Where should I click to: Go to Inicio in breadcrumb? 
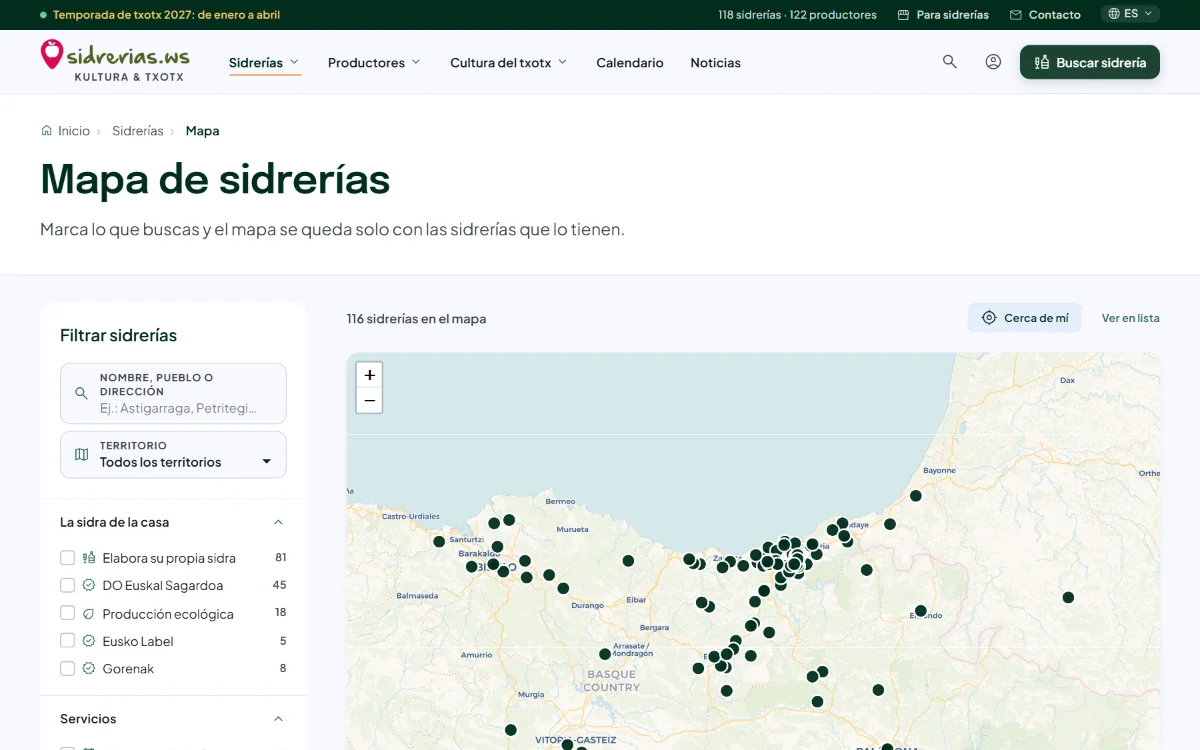click(74, 131)
